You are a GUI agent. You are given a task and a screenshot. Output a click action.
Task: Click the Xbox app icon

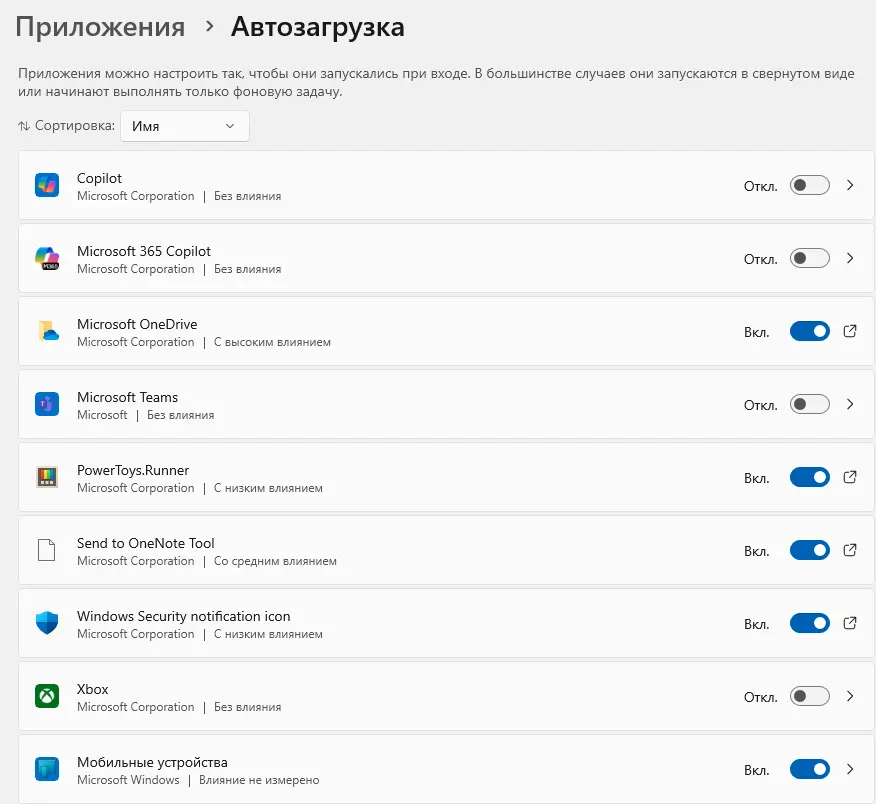coord(47,696)
